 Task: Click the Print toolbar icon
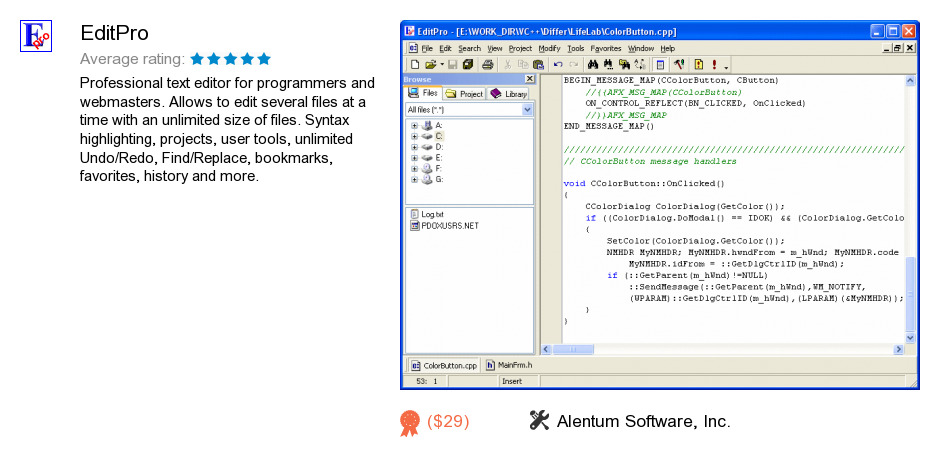(x=487, y=65)
